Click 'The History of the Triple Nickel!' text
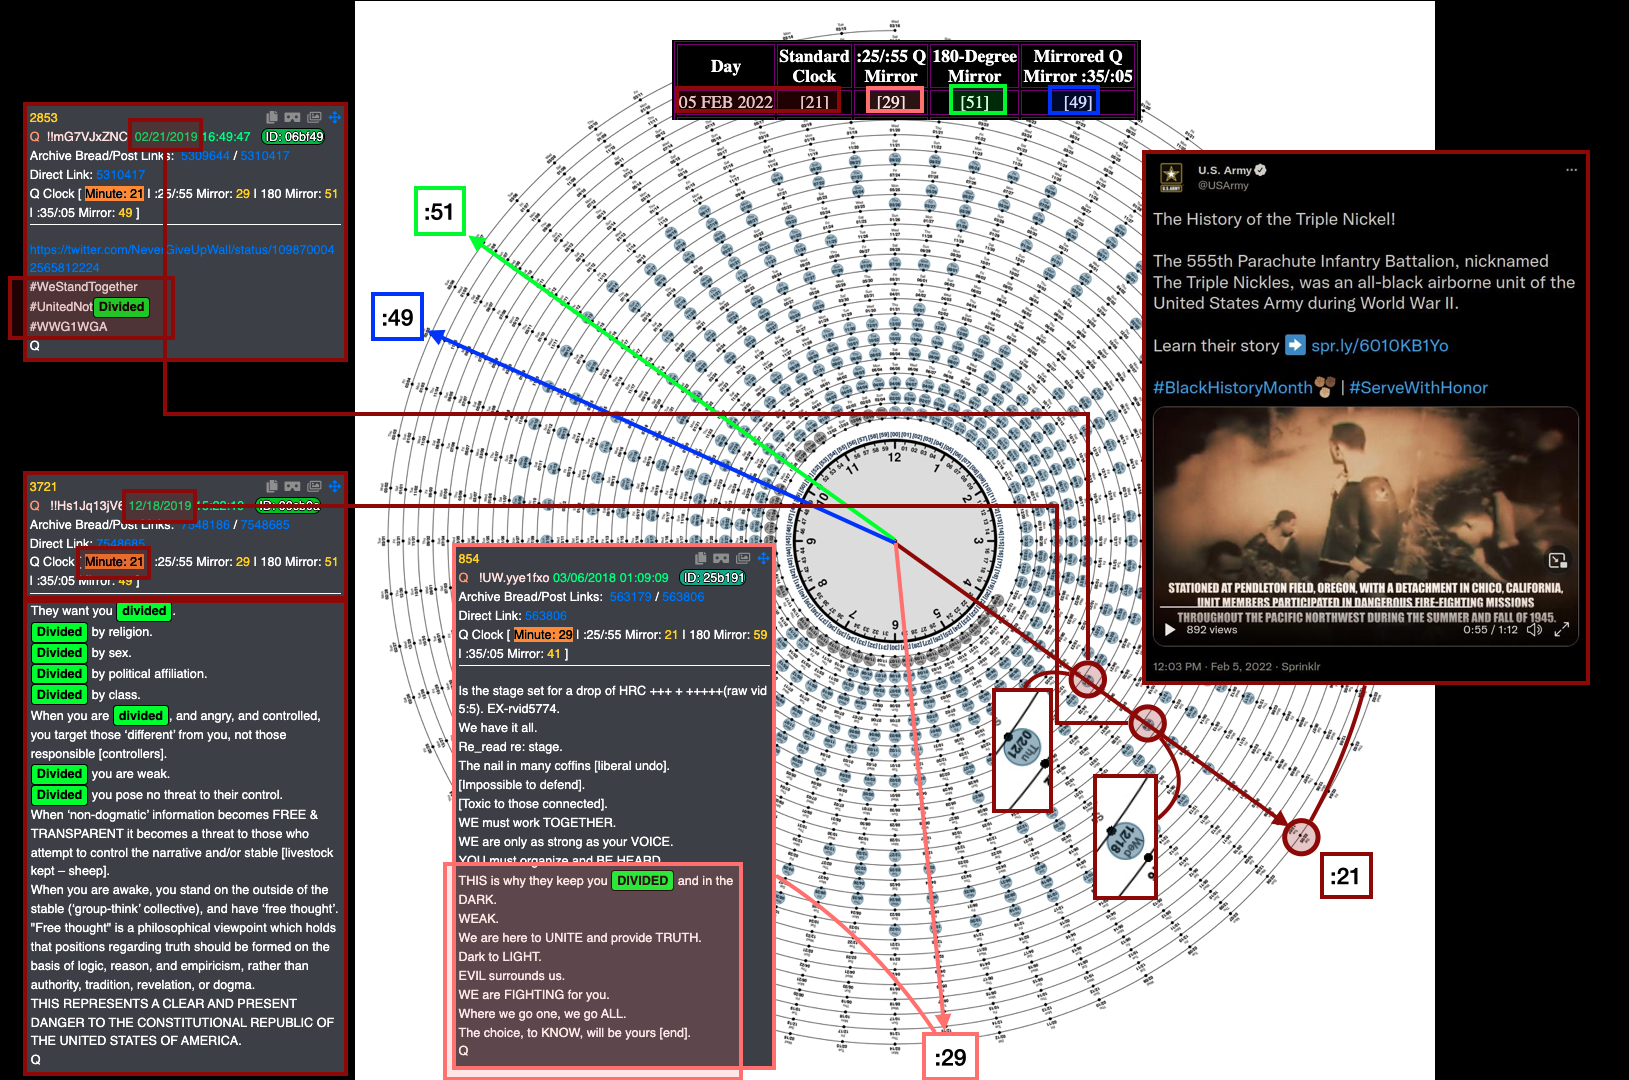This screenshot has width=1629, height=1080. click(1274, 219)
